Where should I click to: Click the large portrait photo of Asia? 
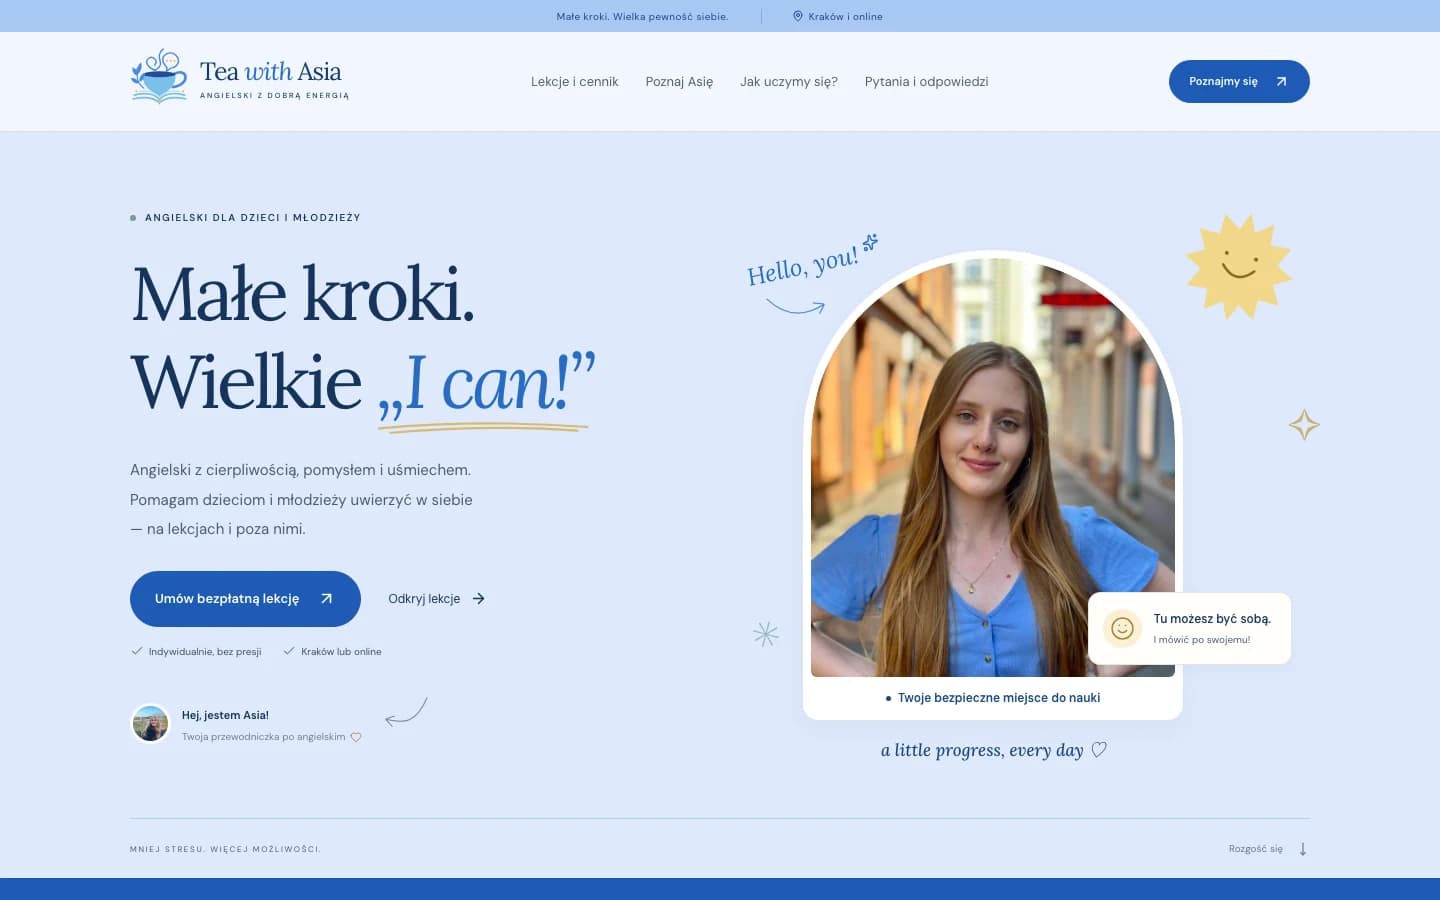993,467
